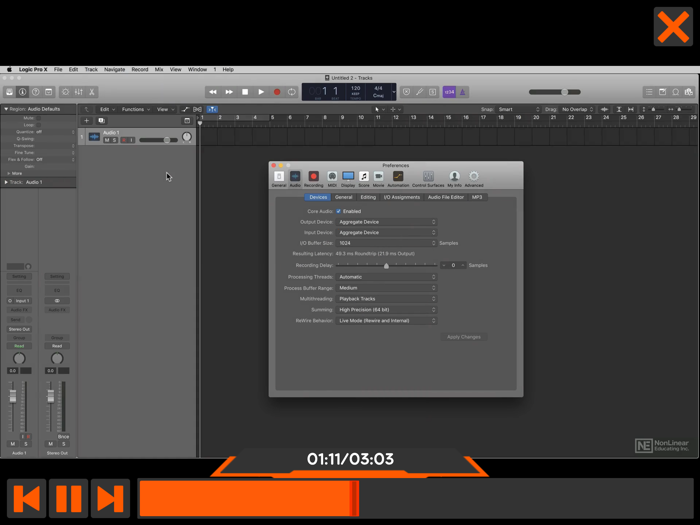Click the Apply Changes button
700x525 pixels.
pyautogui.click(x=463, y=337)
